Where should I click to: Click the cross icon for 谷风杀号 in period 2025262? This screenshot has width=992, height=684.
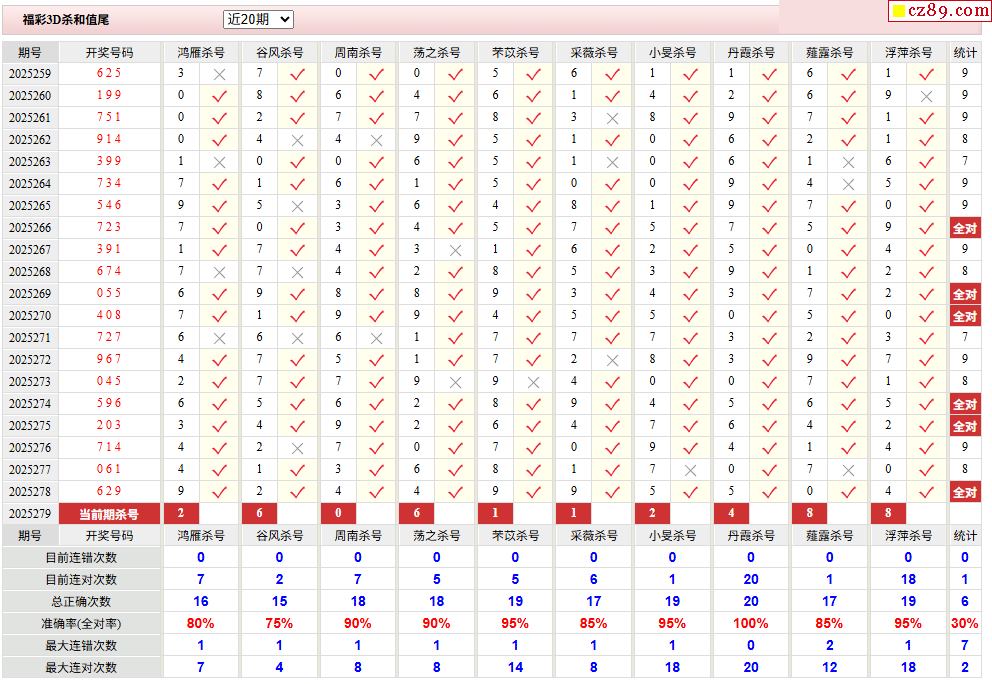297,140
